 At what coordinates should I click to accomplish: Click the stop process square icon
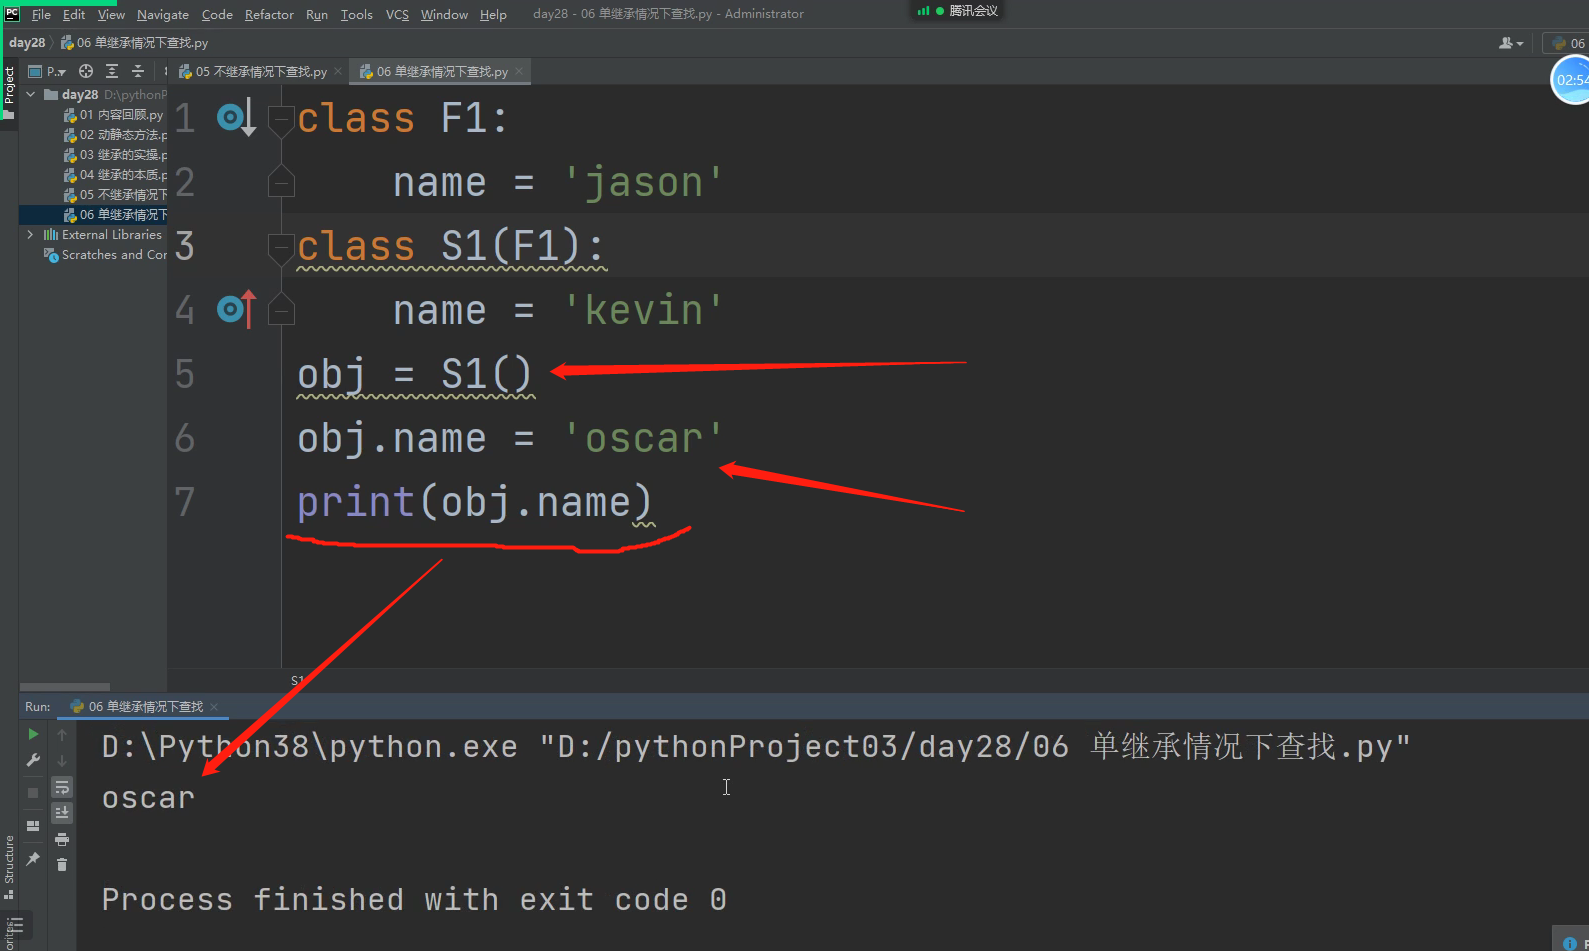tap(33, 792)
